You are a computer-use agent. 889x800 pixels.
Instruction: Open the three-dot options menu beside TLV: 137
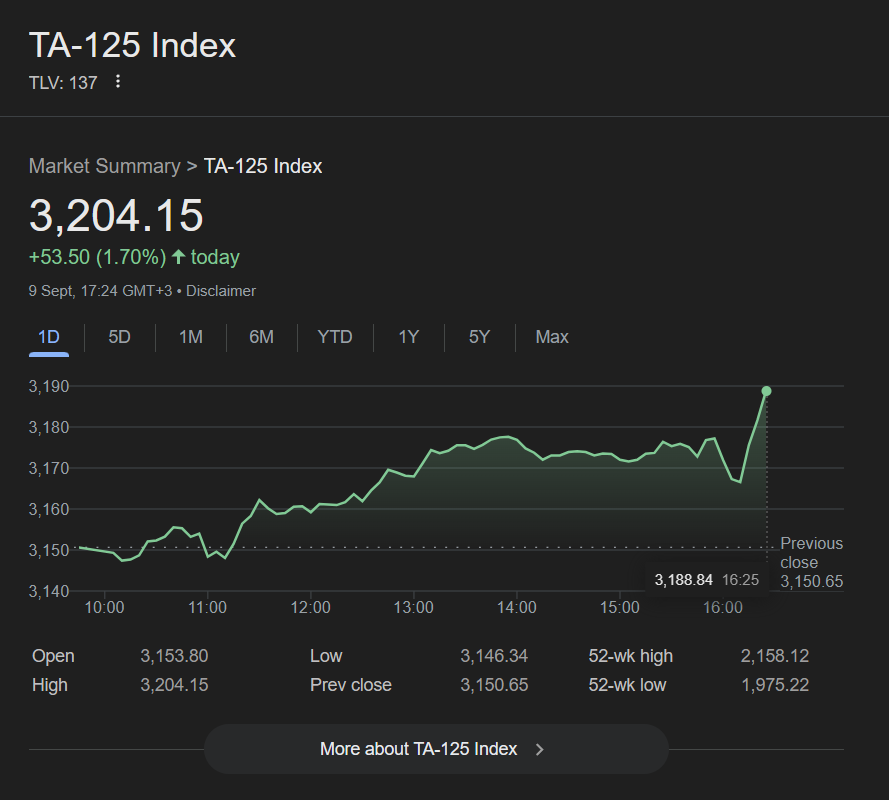click(117, 82)
